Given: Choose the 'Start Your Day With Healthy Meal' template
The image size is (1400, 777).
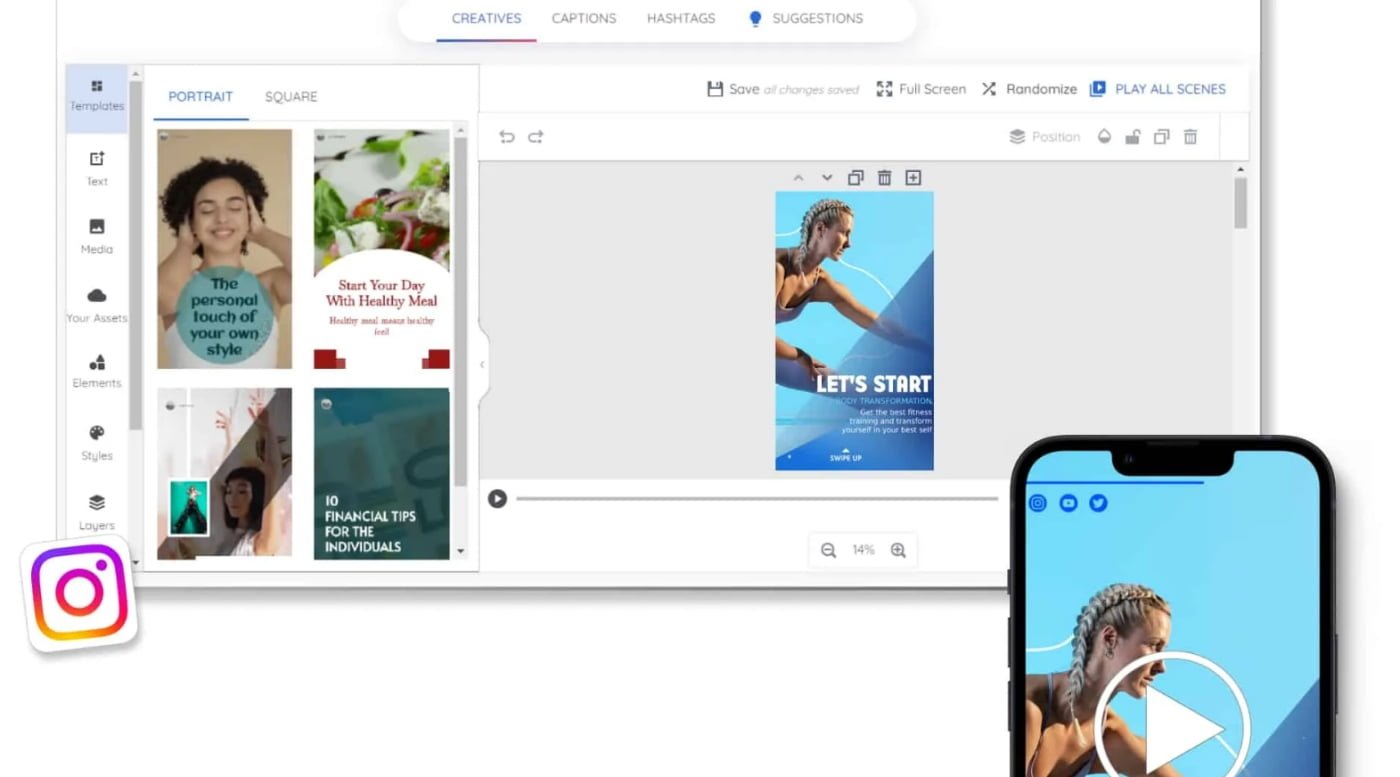Looking at the screenshot, I should coord(382,249).
